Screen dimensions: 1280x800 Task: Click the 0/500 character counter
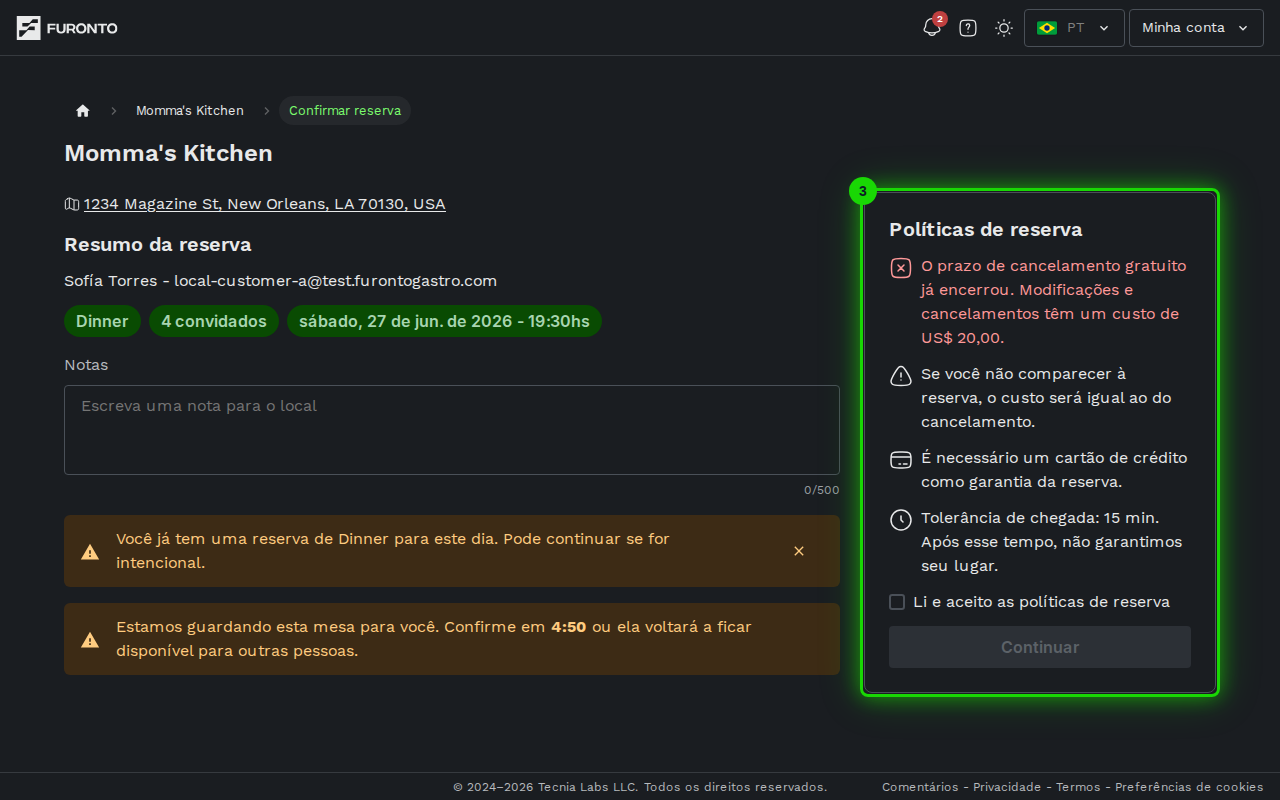point(822,490)
